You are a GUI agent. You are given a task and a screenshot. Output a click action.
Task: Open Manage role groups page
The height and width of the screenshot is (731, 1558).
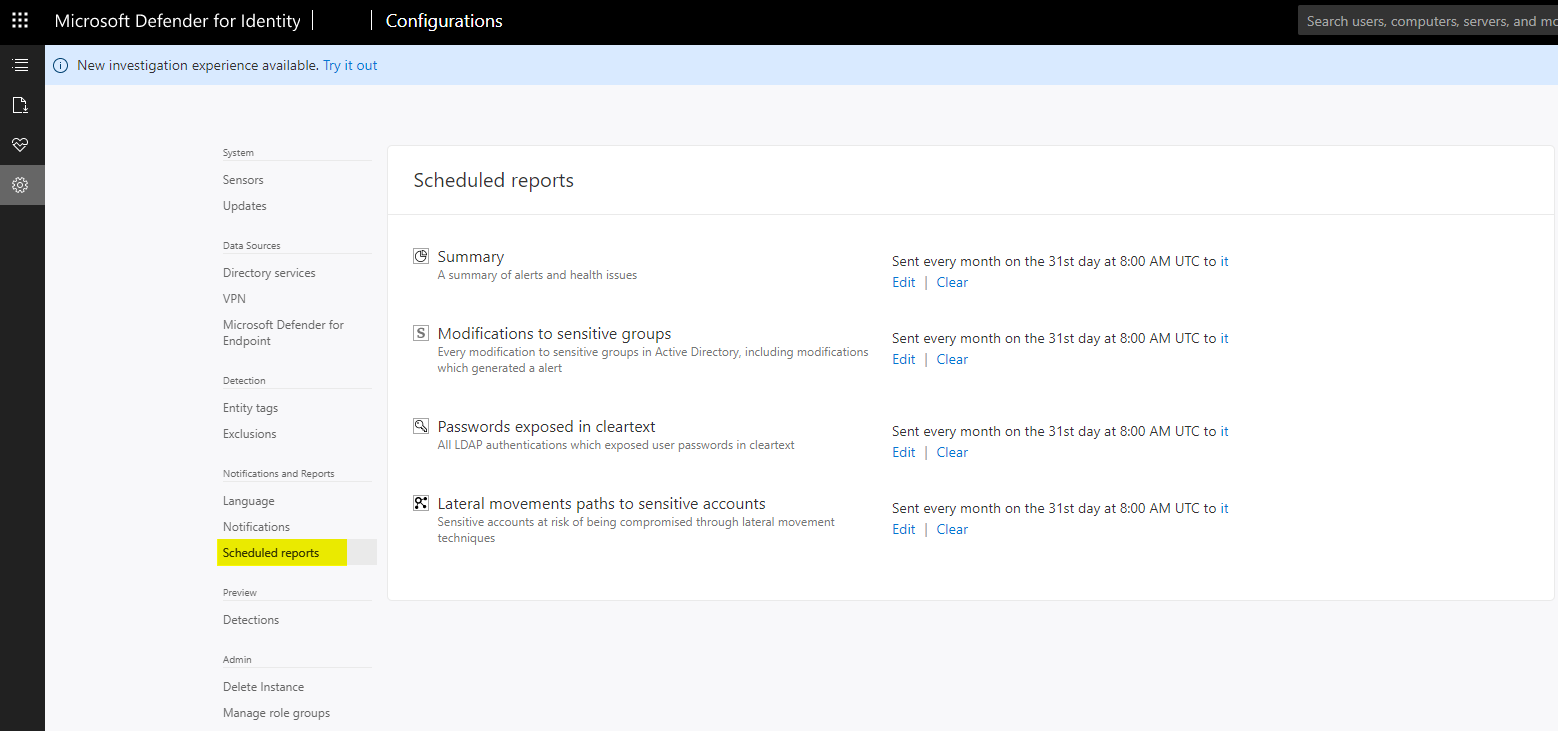[276, 713]
